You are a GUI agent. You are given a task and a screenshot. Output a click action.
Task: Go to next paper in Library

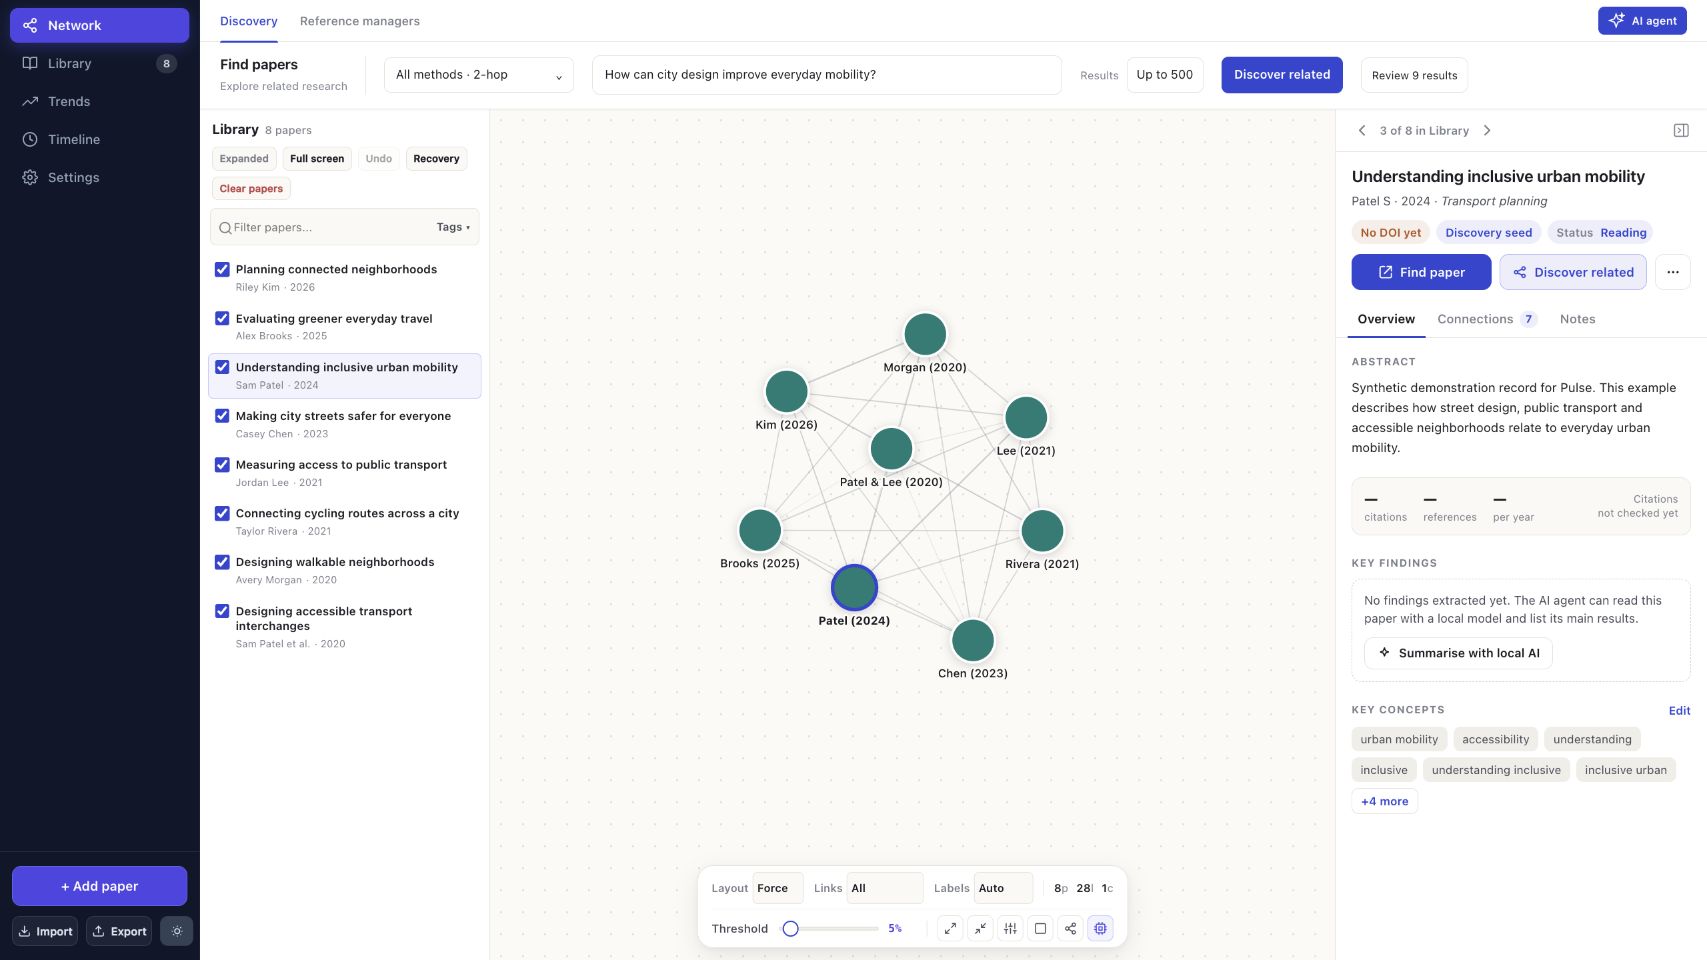click(x=1487, y=130)
